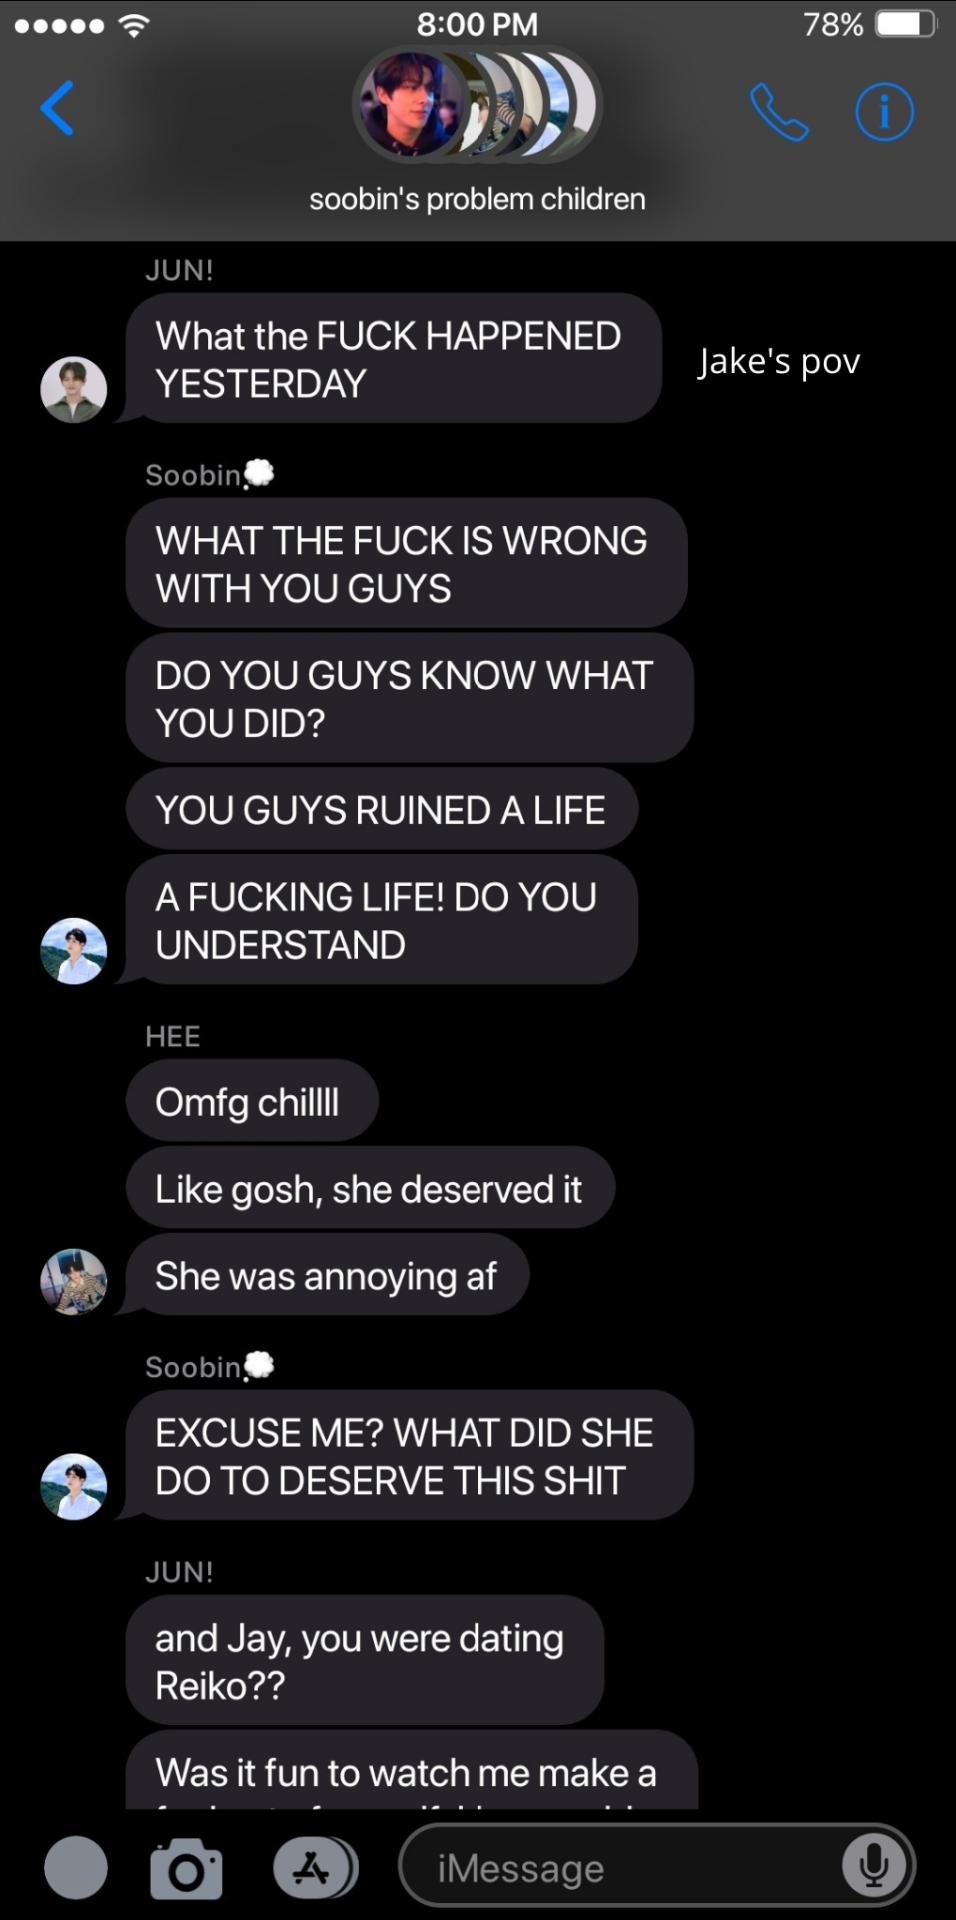956x1920 pixels.
Task: Tap the Wi-Fi signal icon in status bar
Action: click(x=131, y=25)
